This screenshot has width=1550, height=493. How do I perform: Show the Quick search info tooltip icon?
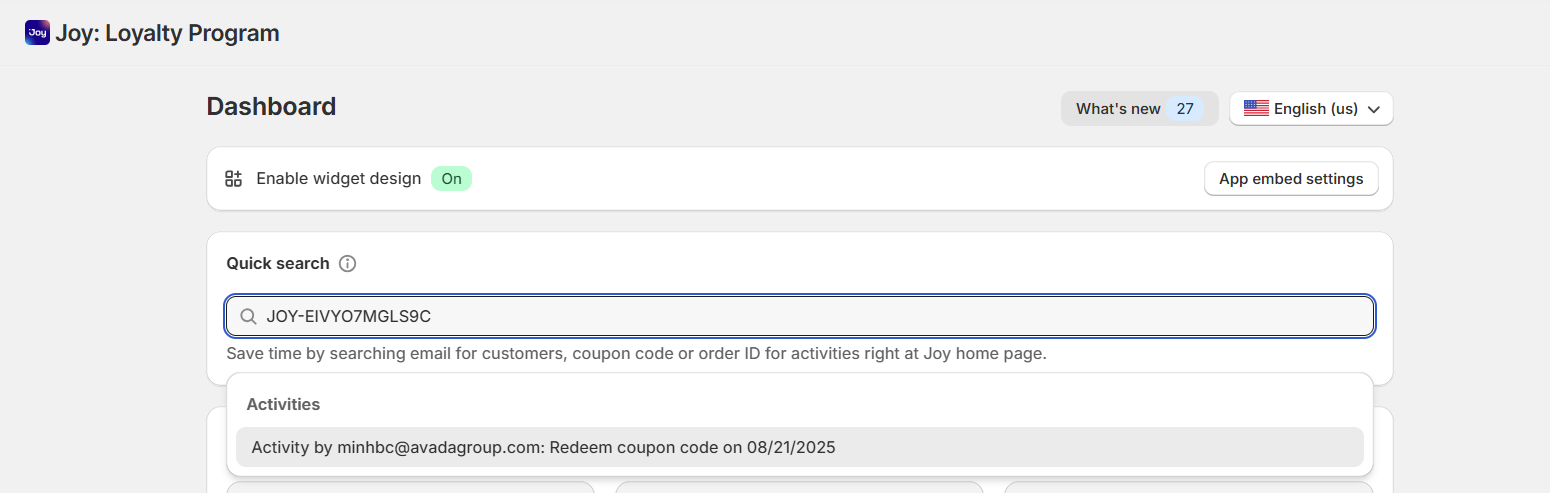tap(347, 264)
